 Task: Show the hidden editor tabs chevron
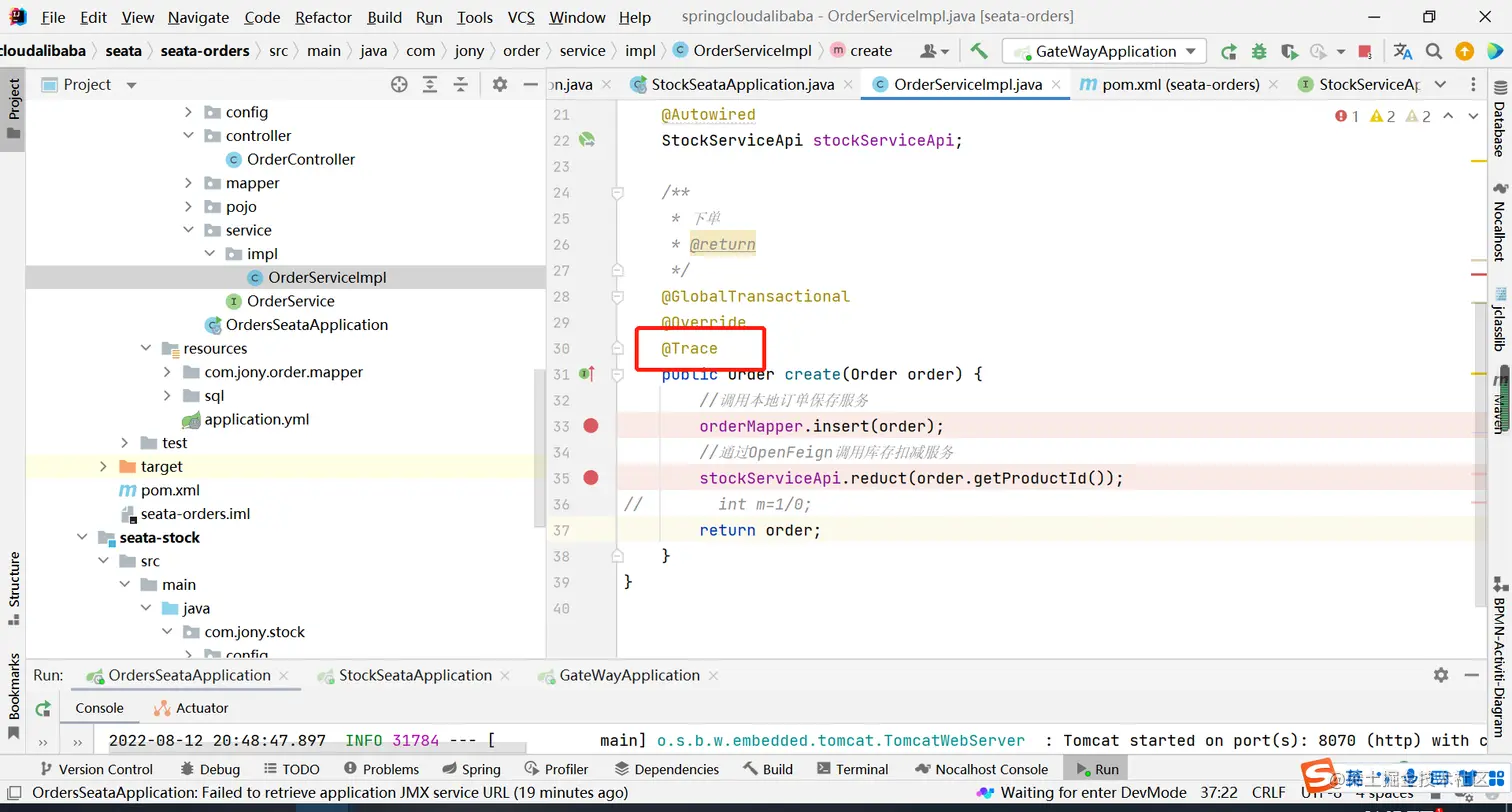coord(1440,85)
